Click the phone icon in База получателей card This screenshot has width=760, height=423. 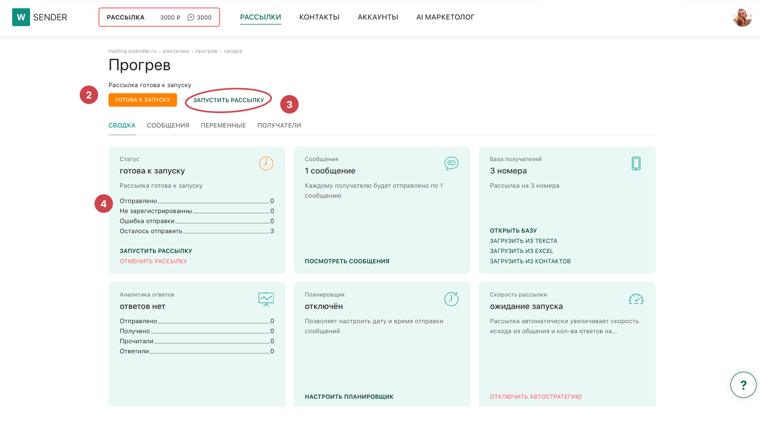pos(636,163)
